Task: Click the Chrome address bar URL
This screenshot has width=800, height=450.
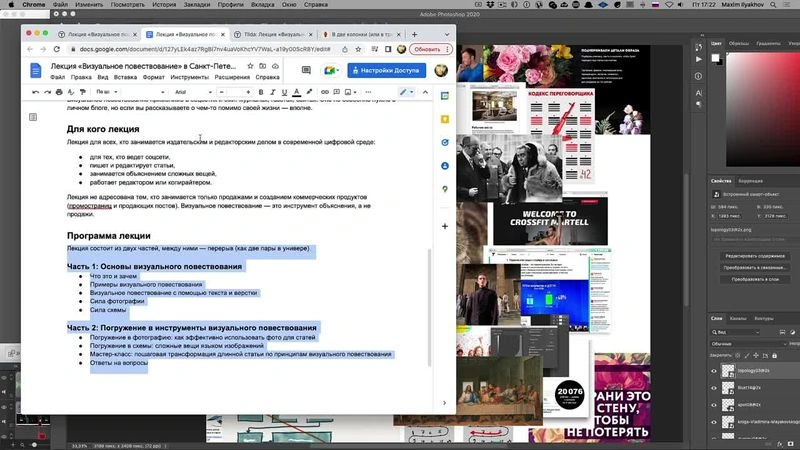Action: pos(205,49)
